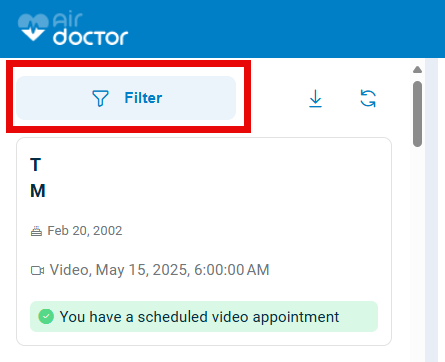
Task: Click the heart pulse logo icon
Action: point(33,27)
